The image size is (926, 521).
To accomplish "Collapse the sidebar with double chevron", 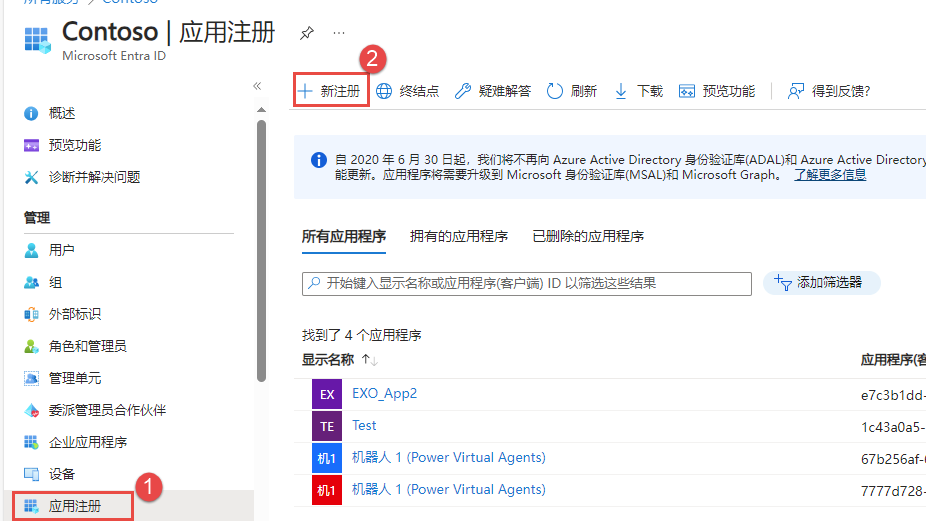I will [257, 86].
